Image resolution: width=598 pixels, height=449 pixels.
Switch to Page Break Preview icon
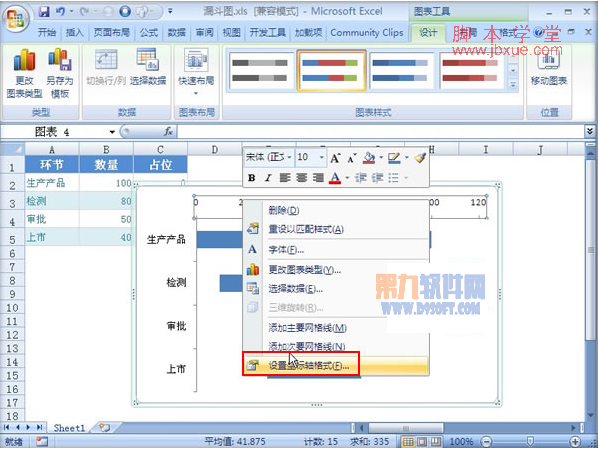click(x=436, y=442)
